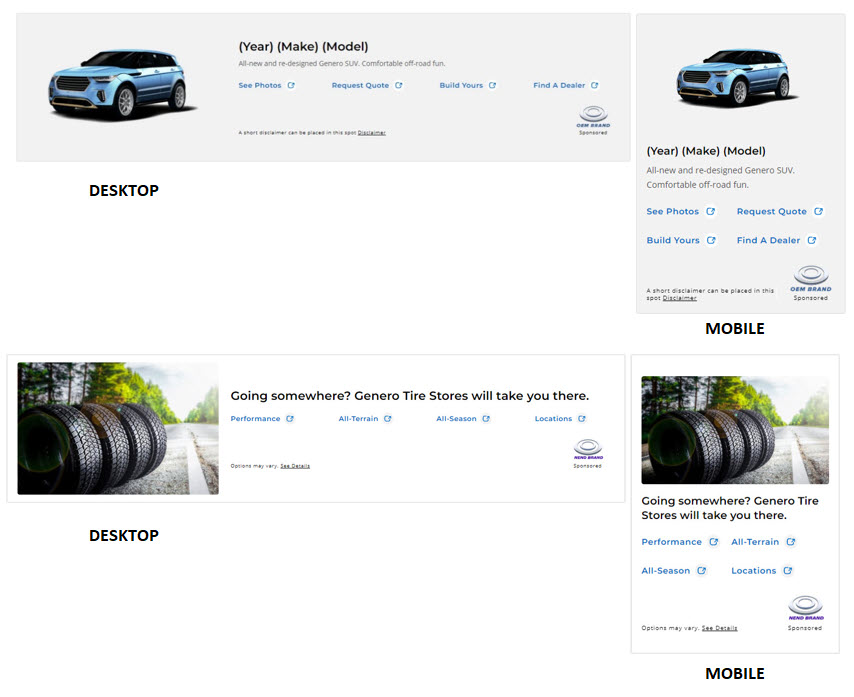Open Find A Dealer link in desktop SUV ad
854x697 pixels.
tap(559, 86)
